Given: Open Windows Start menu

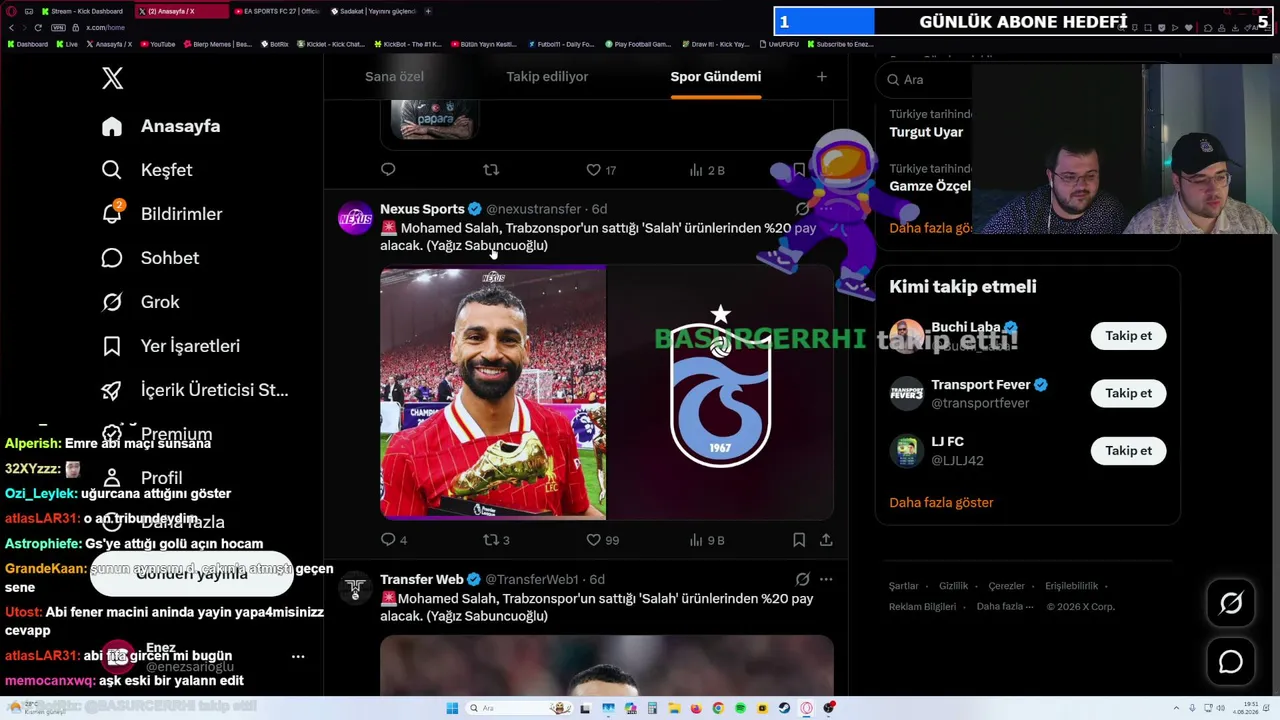Looking at the screenshot, I should (x=452, y=708).
